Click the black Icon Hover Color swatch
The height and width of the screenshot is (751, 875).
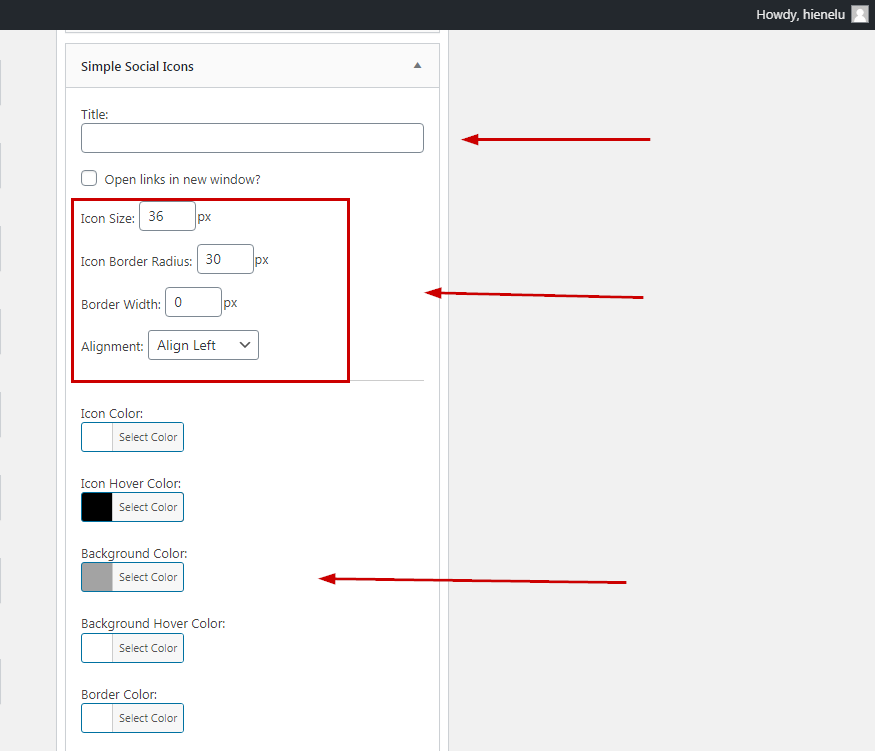click(97, 507)
